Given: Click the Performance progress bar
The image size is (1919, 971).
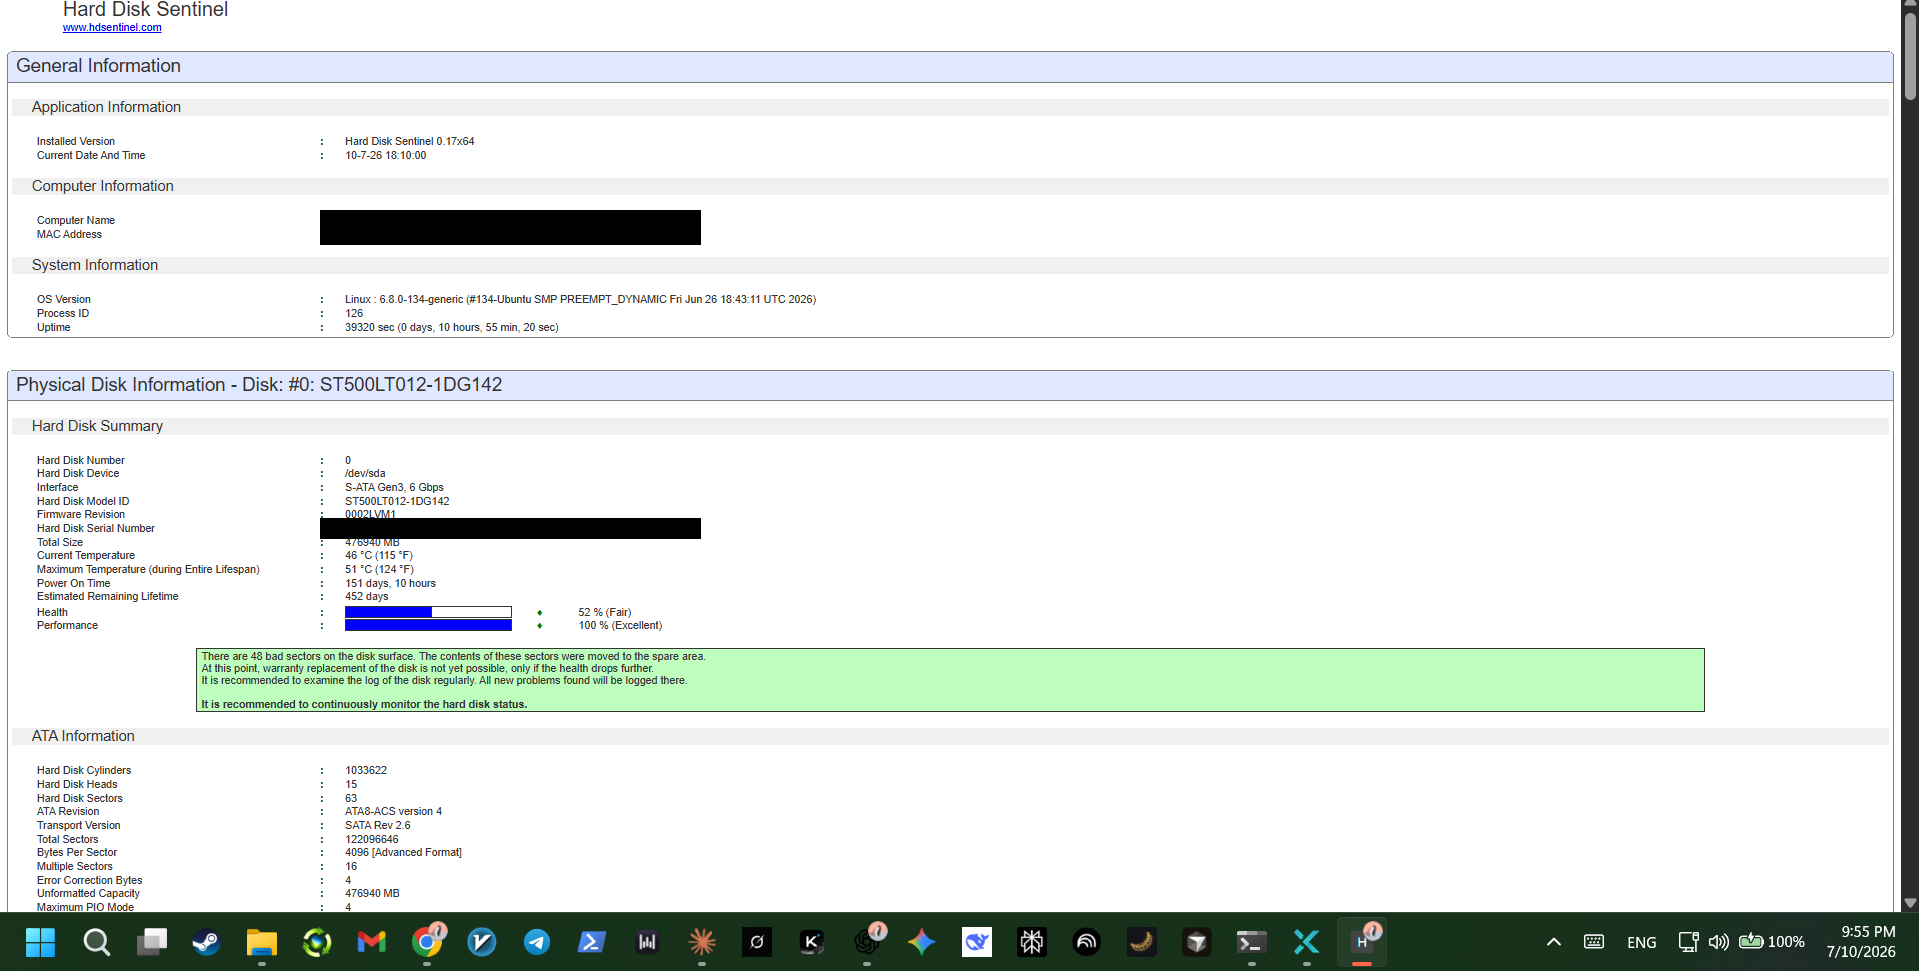Looking at the screenshot, I should [x=428, y=626].
